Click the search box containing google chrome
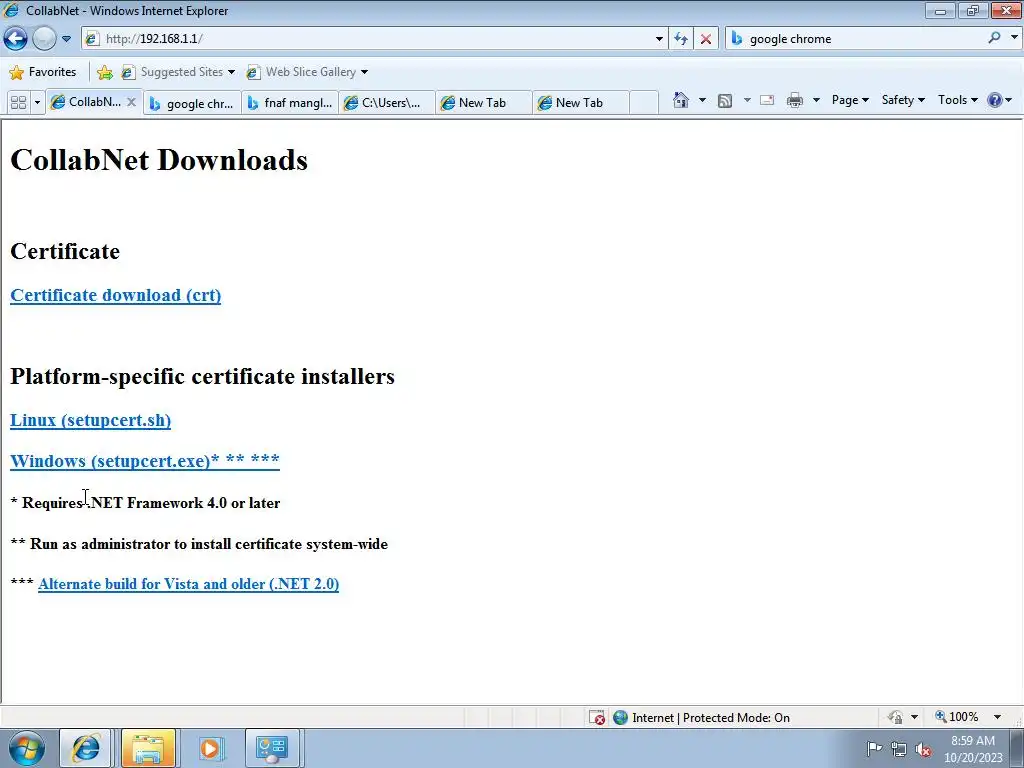The image size is (1024, 768). pyautogui.click(x=856, y=39)
